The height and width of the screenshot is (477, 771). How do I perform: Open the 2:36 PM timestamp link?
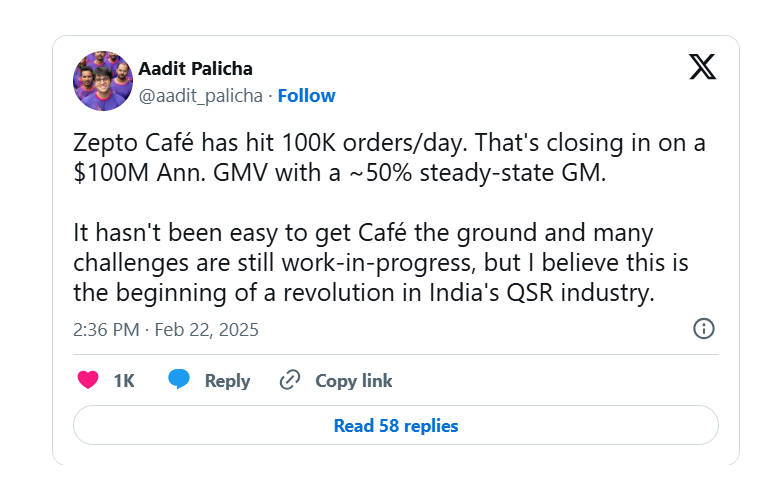[x=106, y=329]
